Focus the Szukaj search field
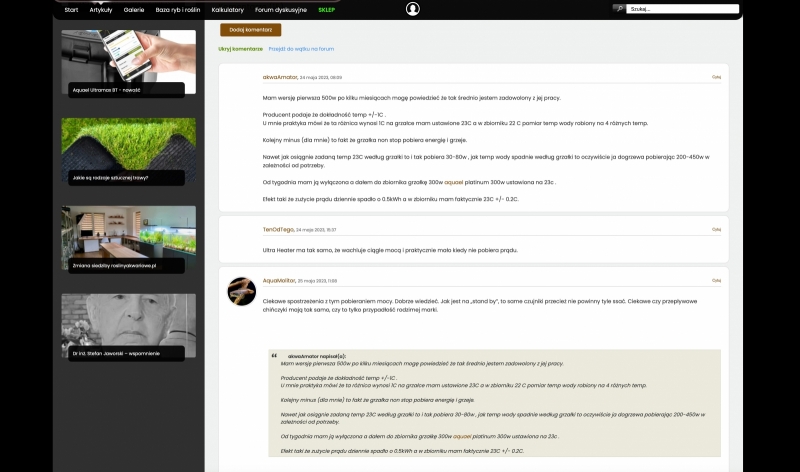This screenshot has width=800, height=472. pos(683,9)
